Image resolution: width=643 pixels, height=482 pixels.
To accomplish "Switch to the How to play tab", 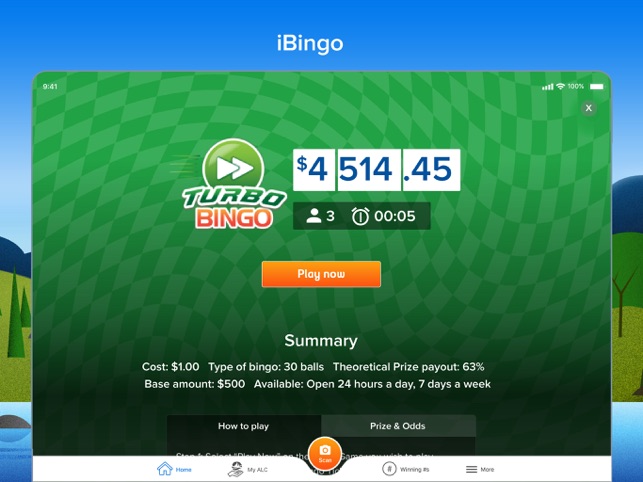I will pyautogui.click(x=244, y=426).
